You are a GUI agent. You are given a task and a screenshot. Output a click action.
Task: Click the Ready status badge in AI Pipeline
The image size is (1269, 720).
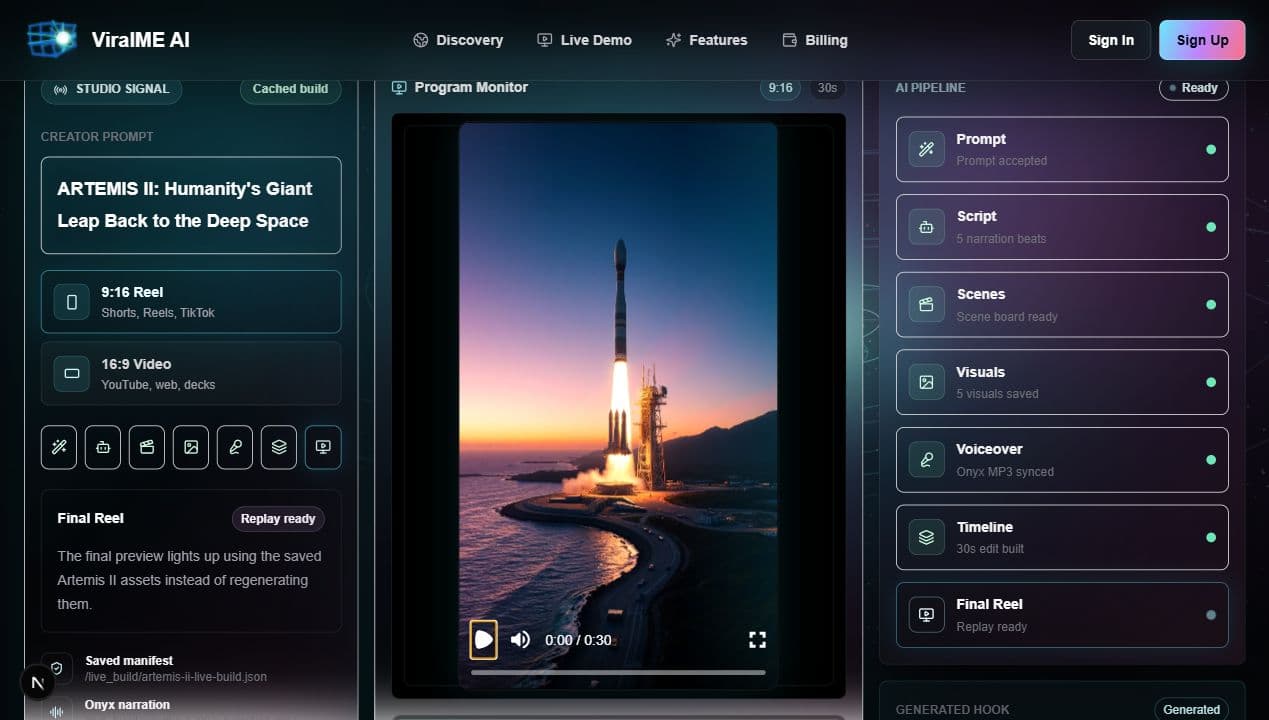click(1194, 88)
